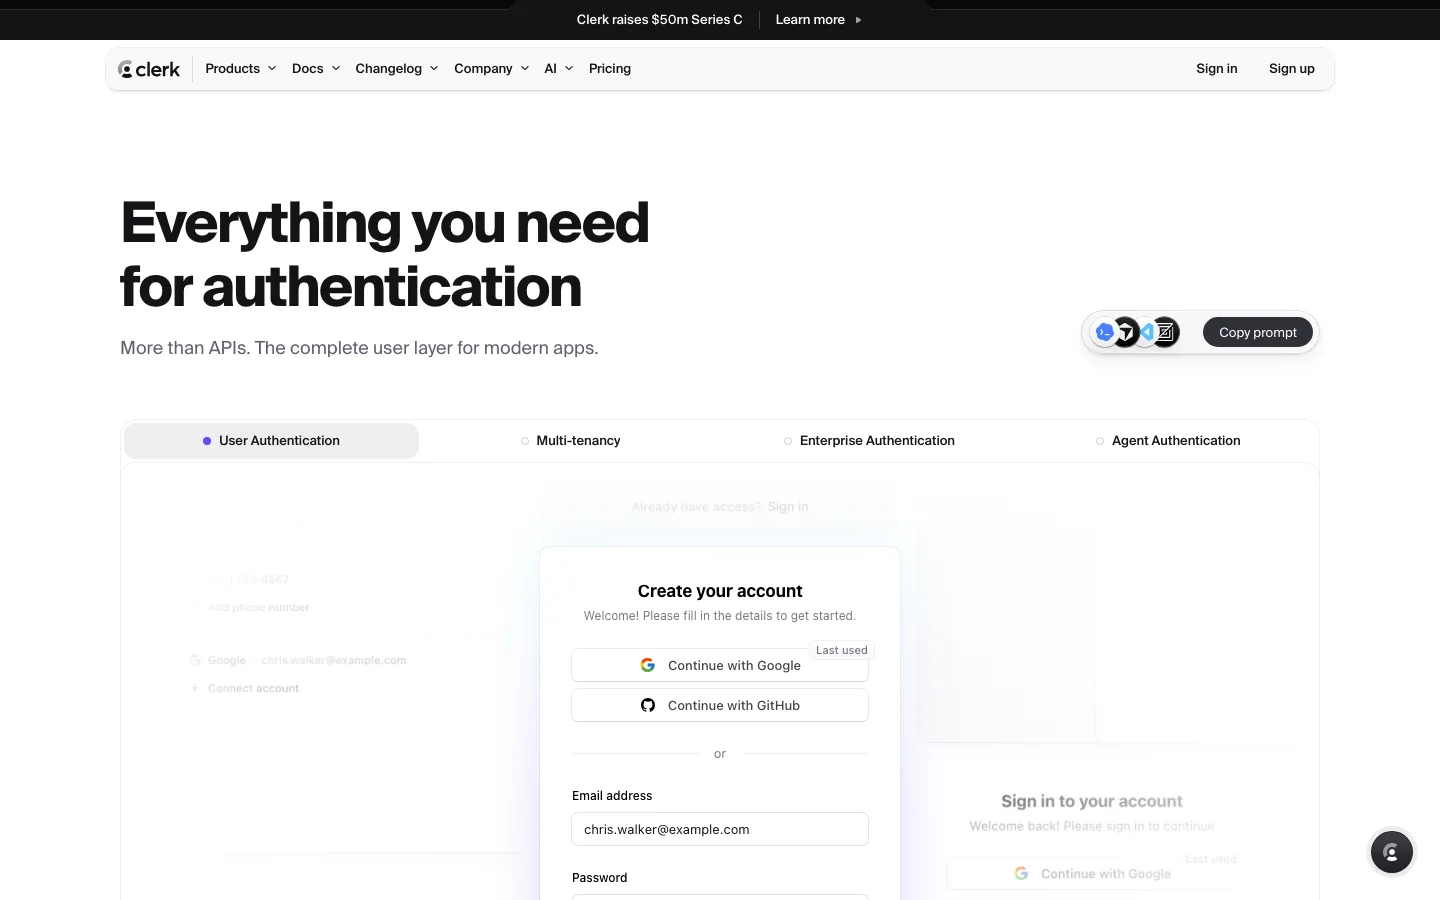This screenshot has width=1440, height=900.
Task: Open the Docs dropdown
Action: pos(316,69)
